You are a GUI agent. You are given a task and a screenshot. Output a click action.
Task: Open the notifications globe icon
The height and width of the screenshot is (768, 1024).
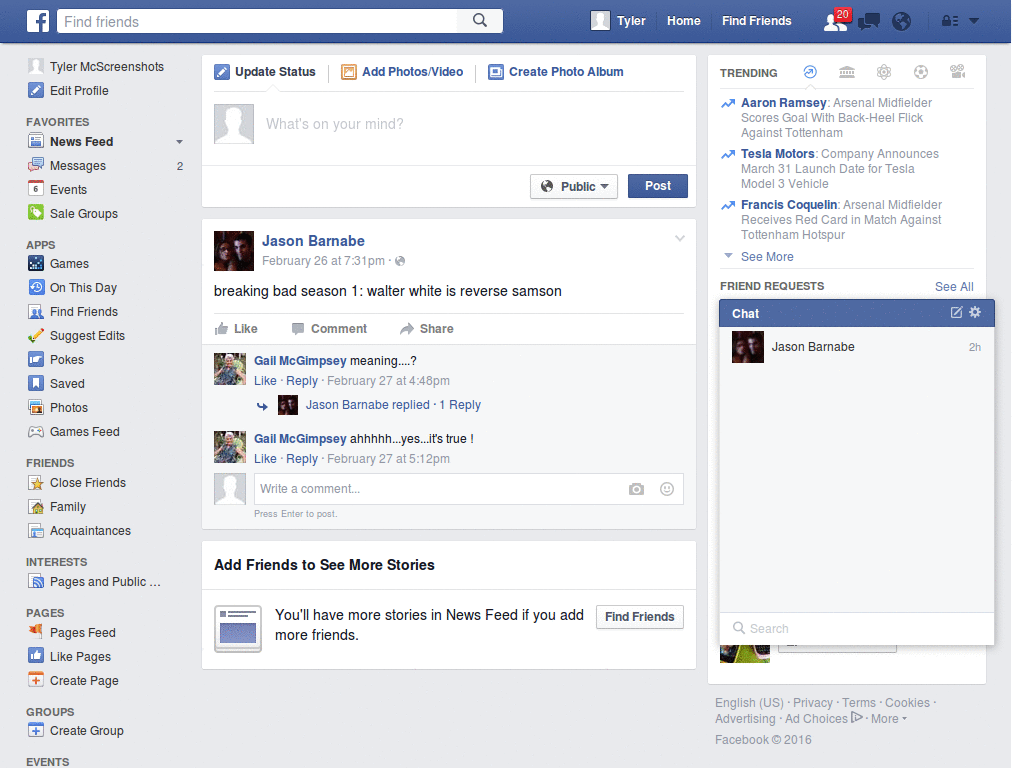(x=901, y=22)
